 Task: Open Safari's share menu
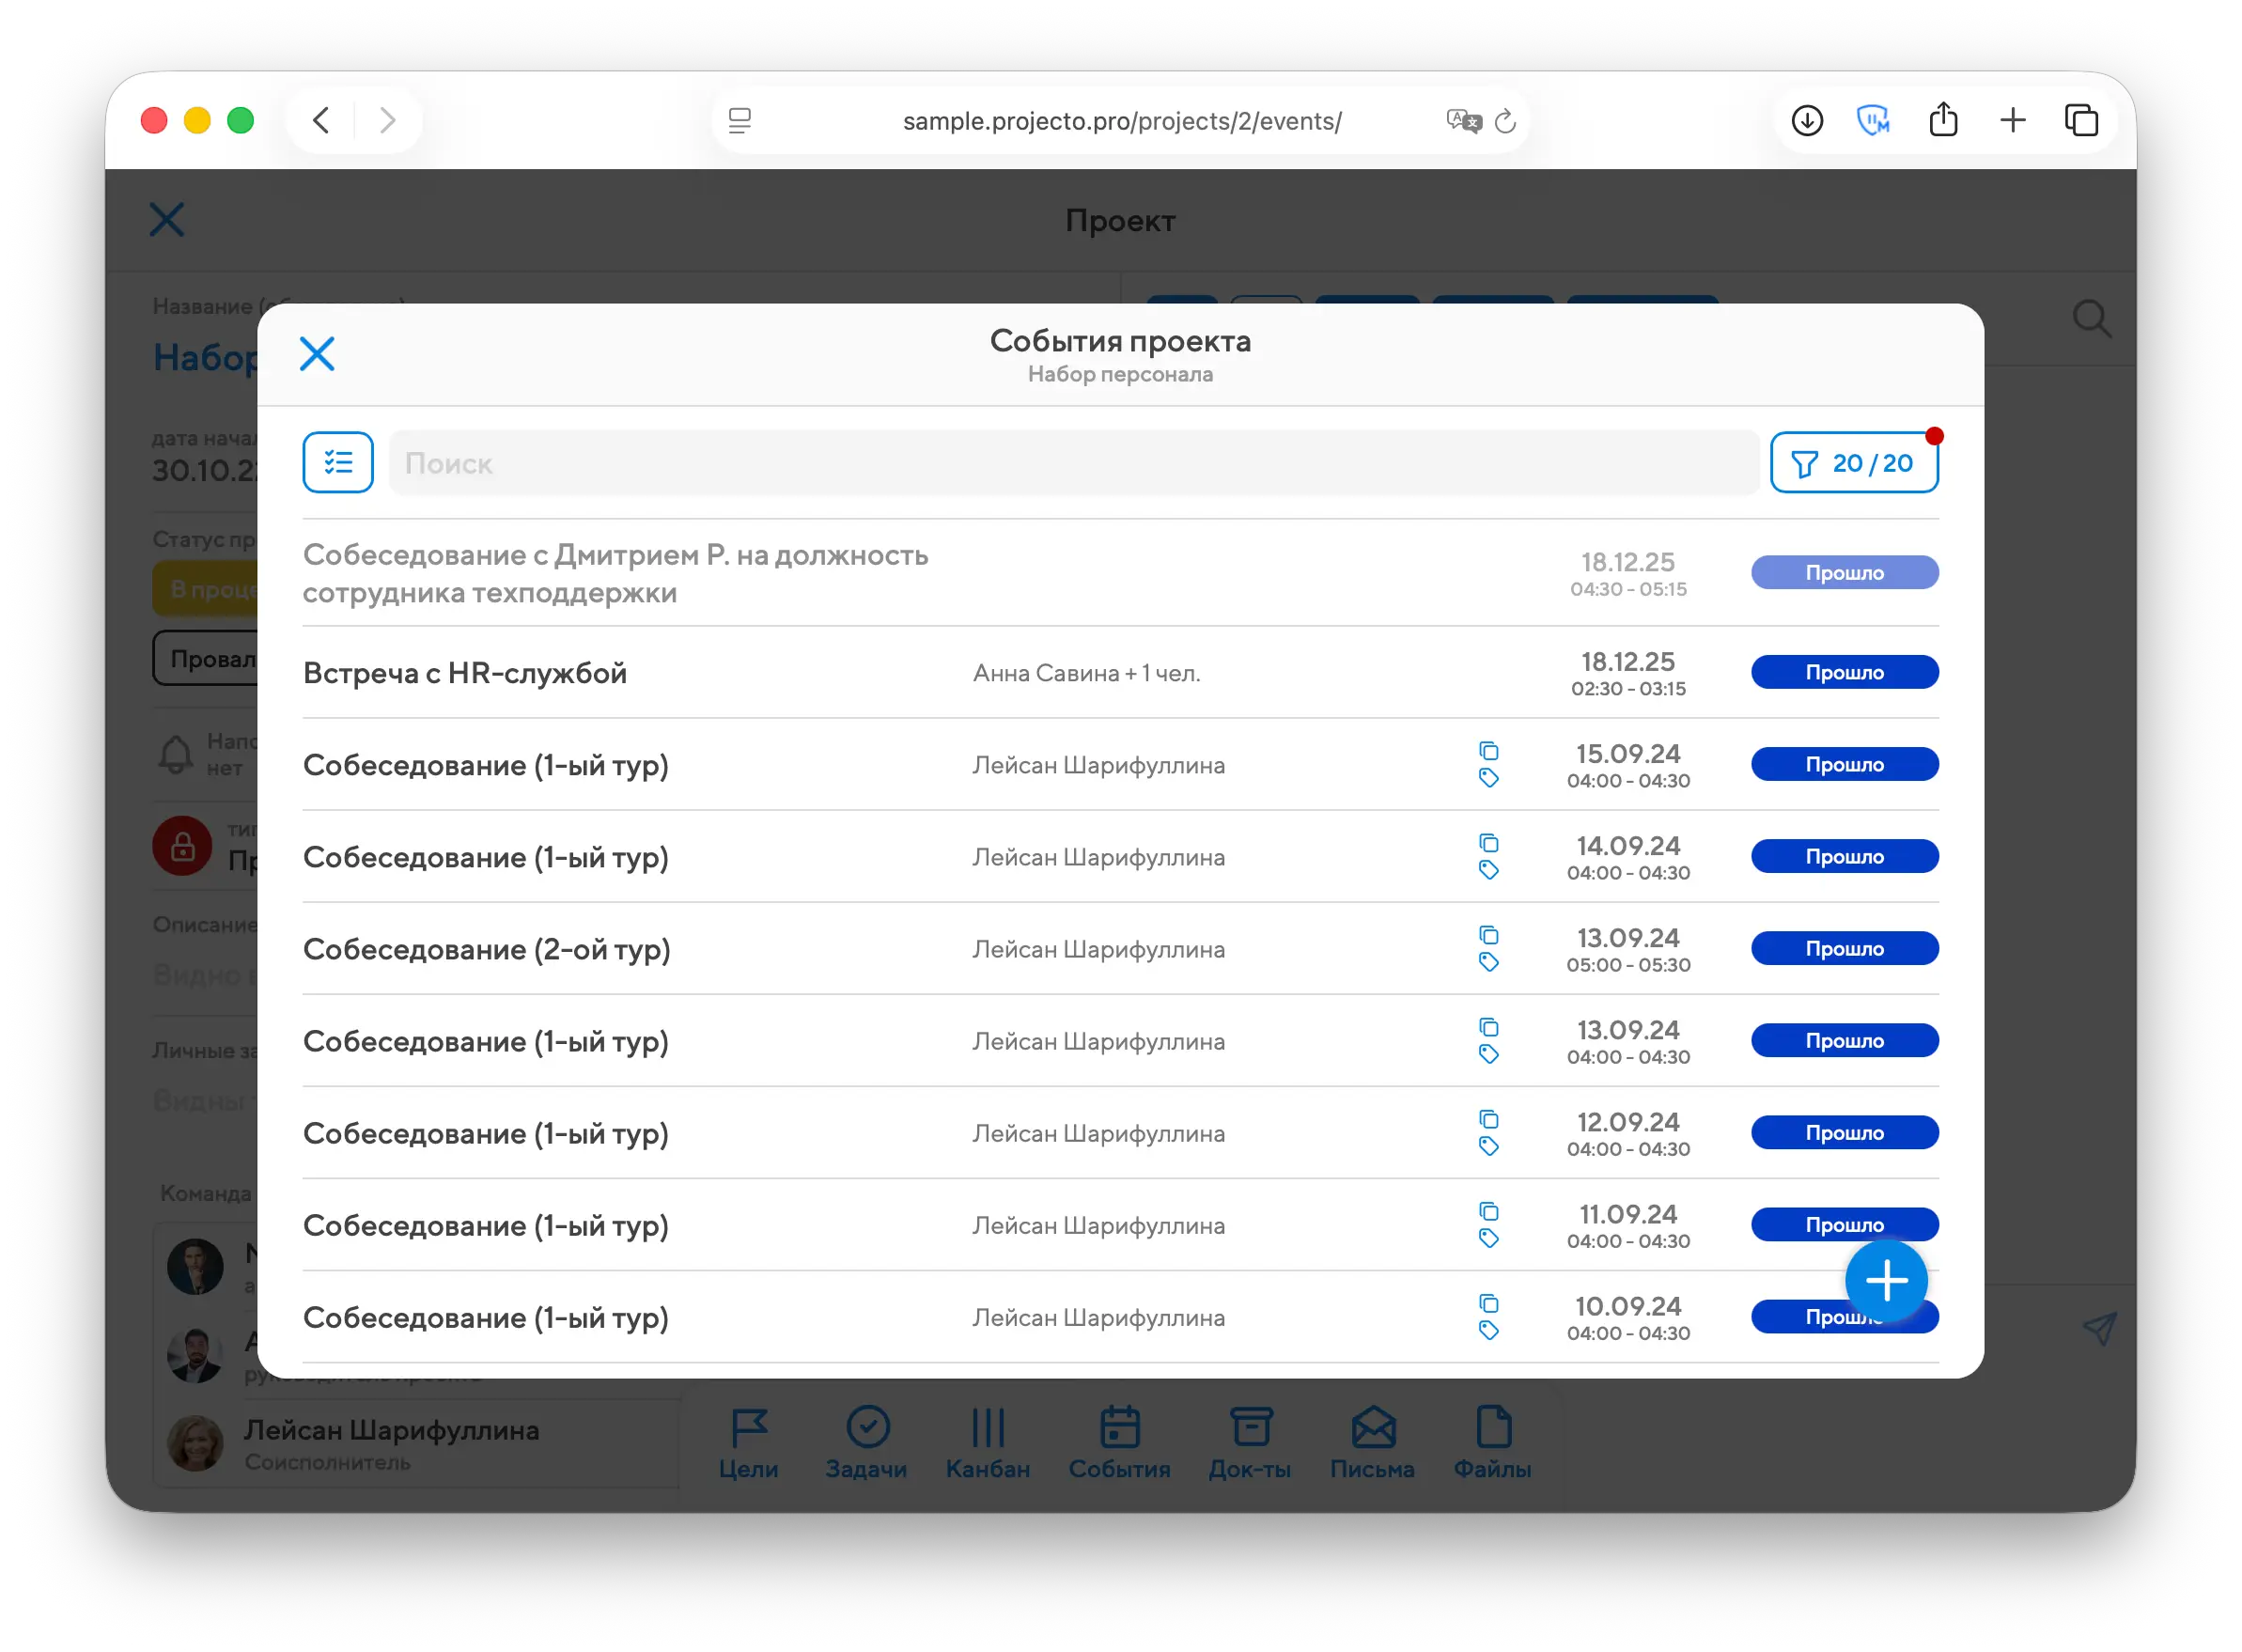pos(1943,121)
